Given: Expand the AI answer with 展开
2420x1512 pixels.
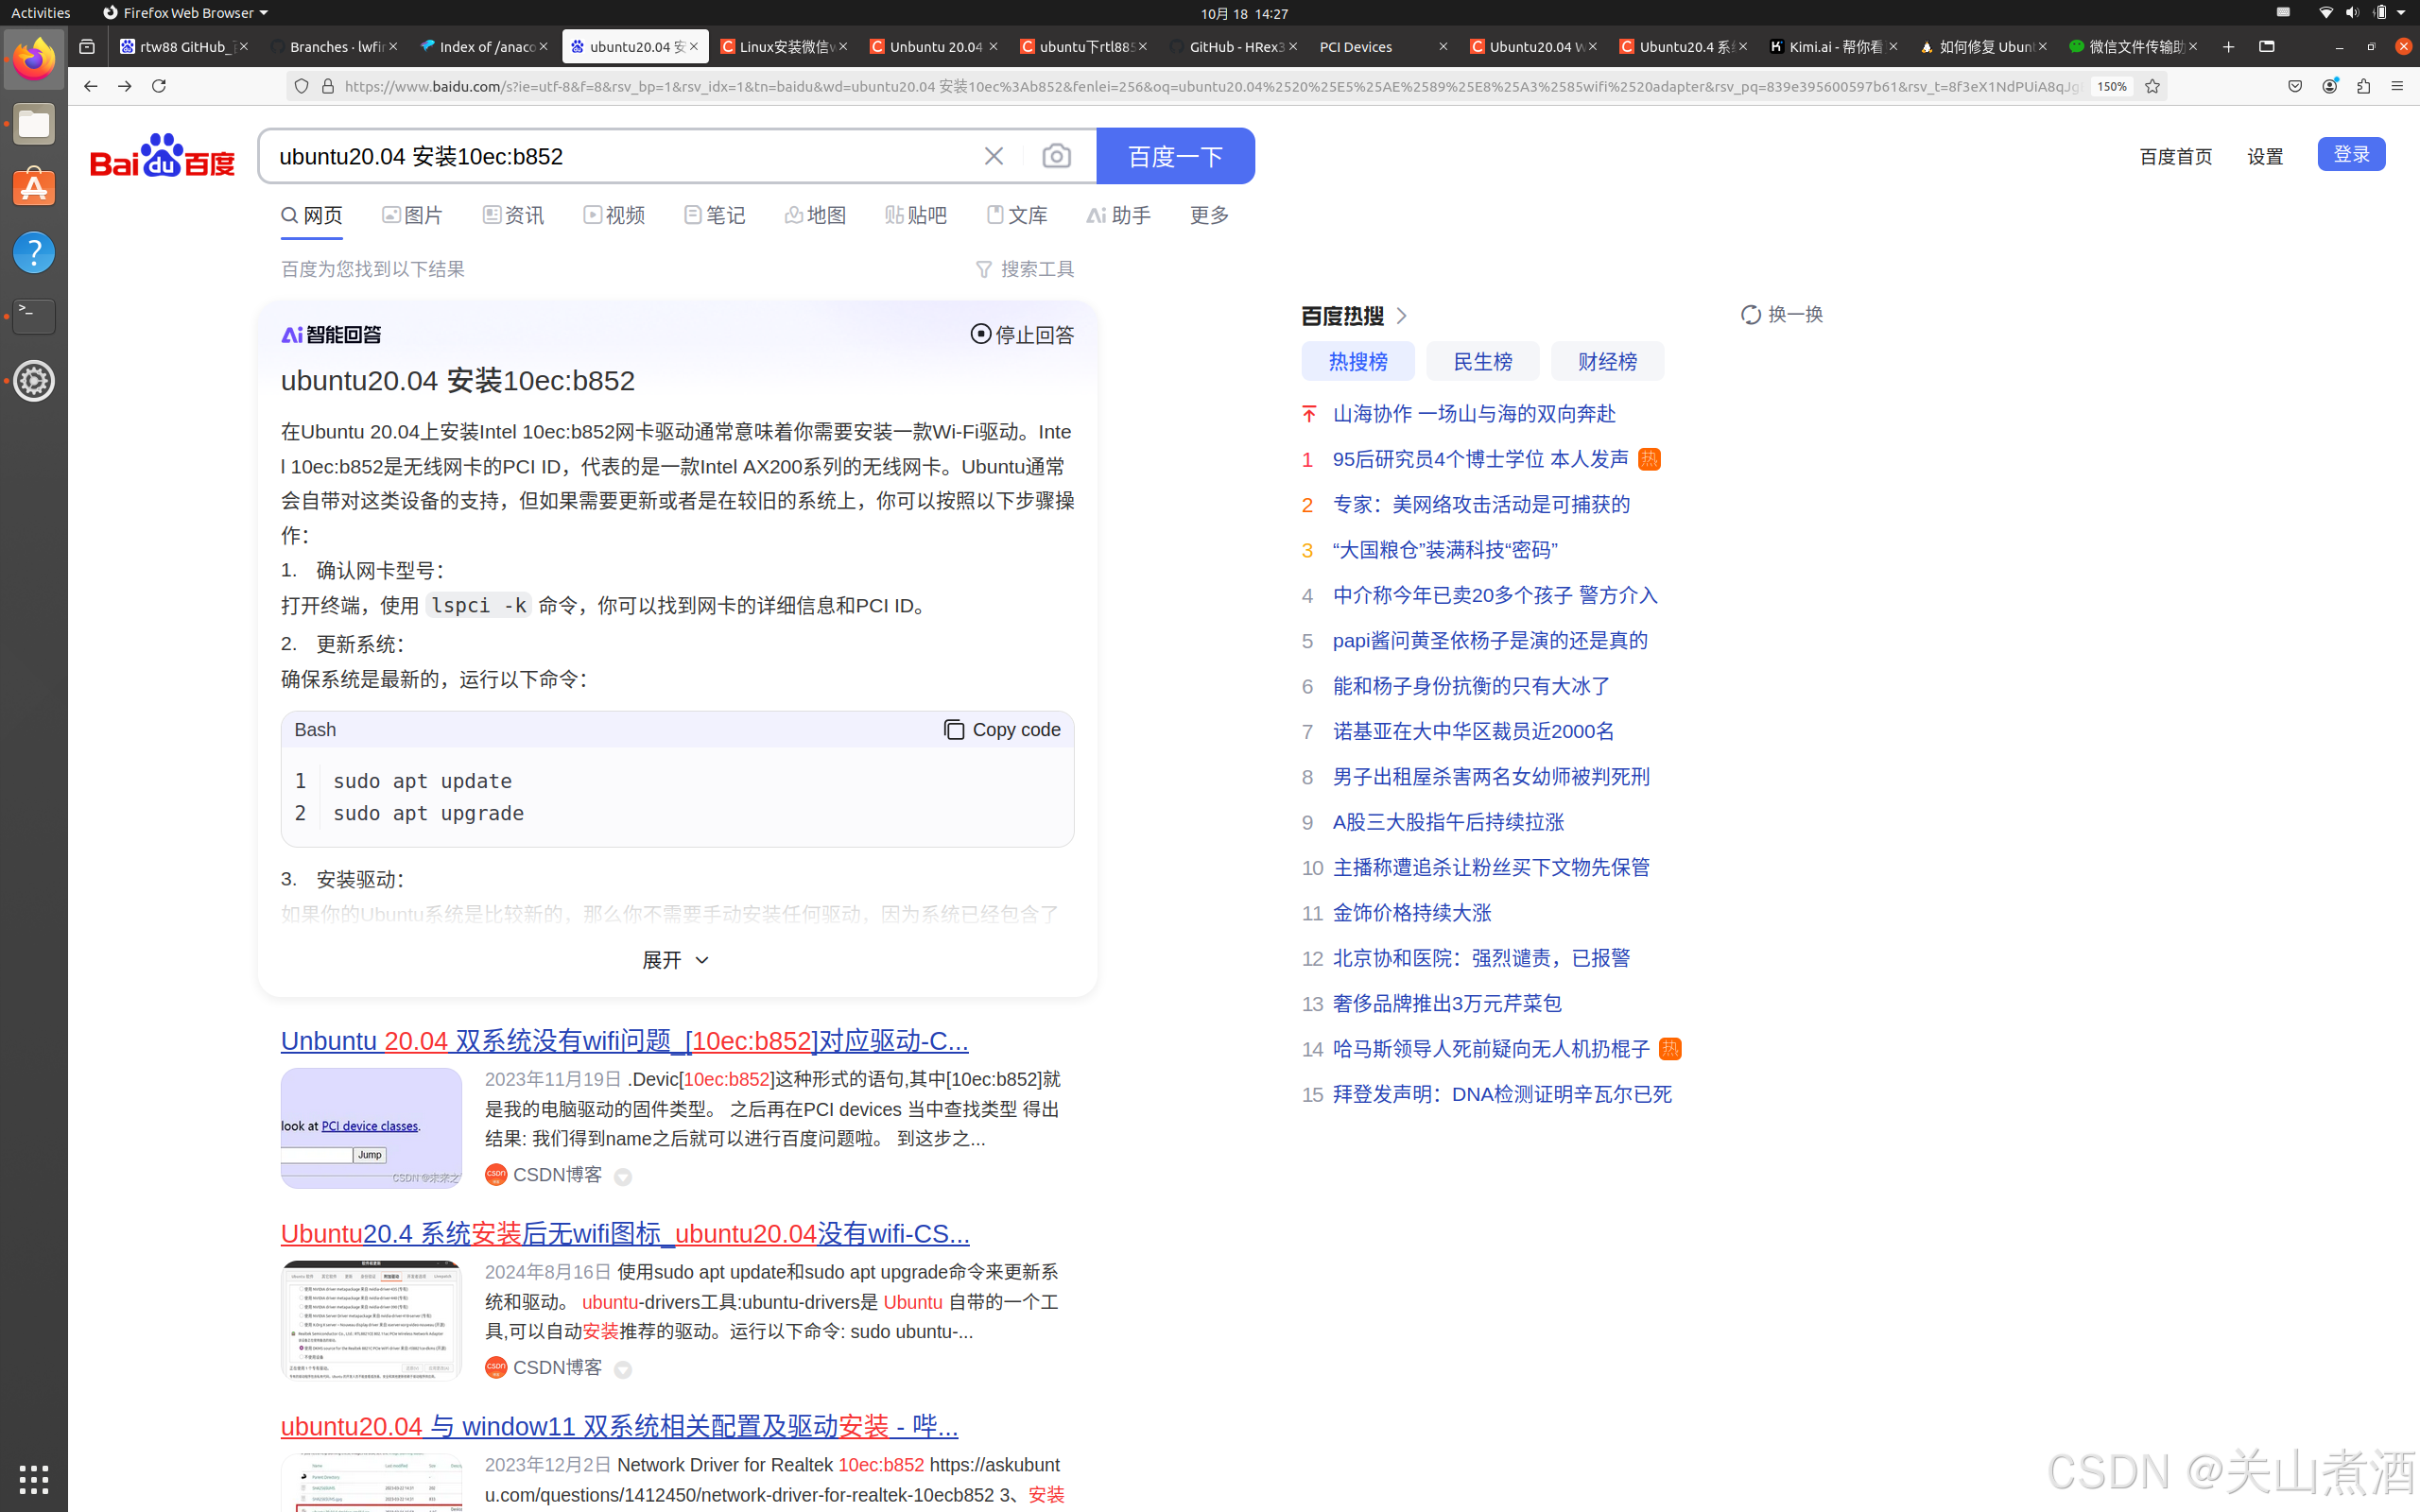Looking at the screenshot, I should pyautogui.click(x=676, y=960).
